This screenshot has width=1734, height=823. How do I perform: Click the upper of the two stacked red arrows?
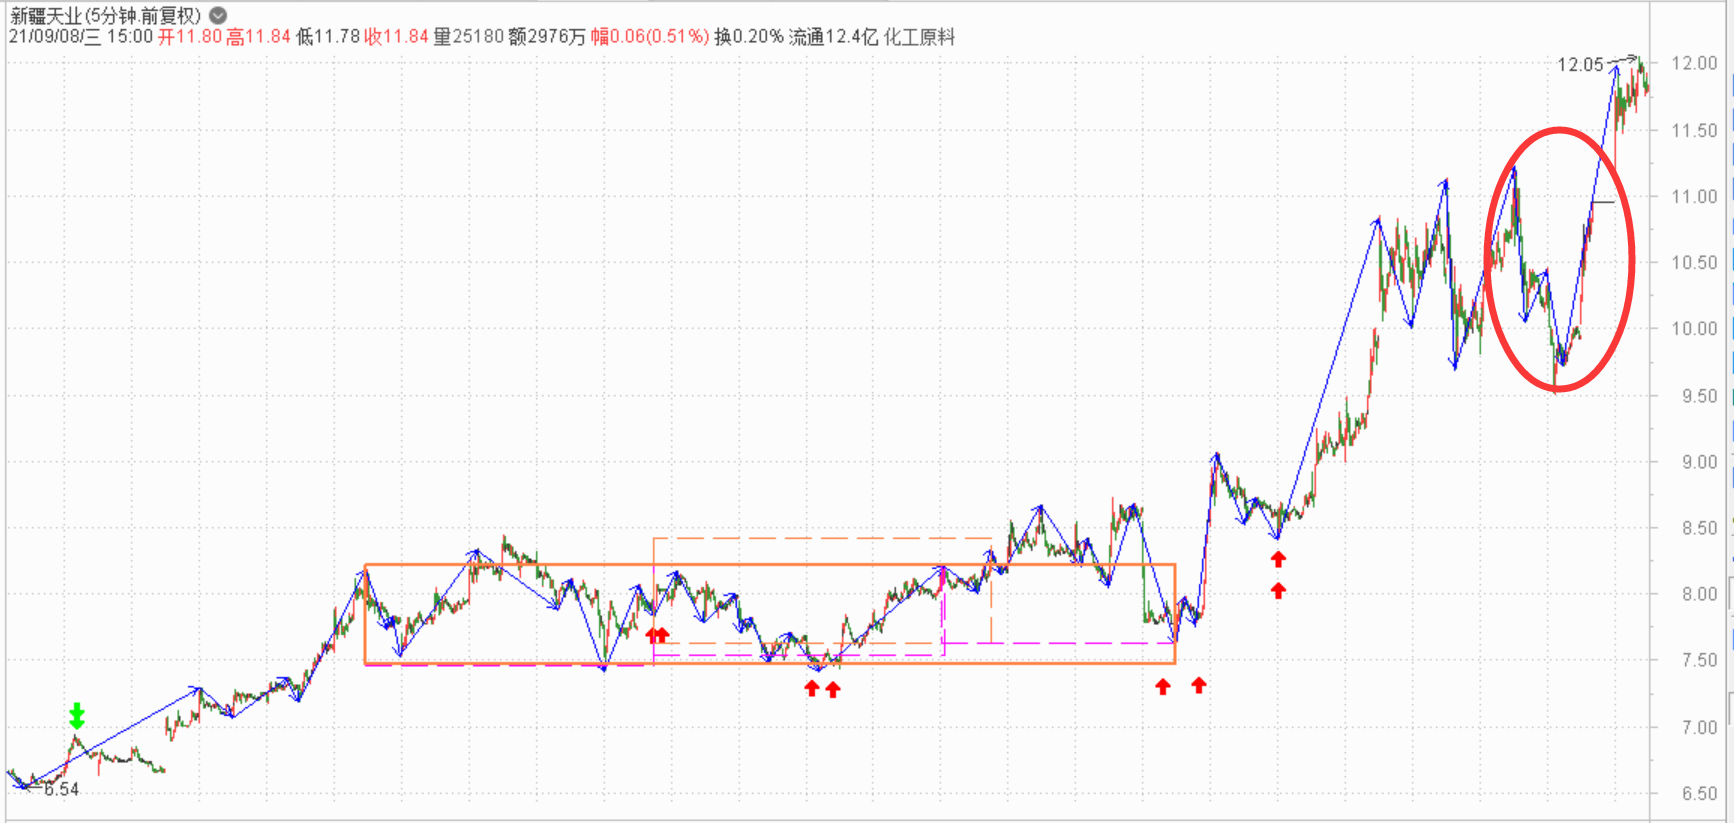[1278, 559]
